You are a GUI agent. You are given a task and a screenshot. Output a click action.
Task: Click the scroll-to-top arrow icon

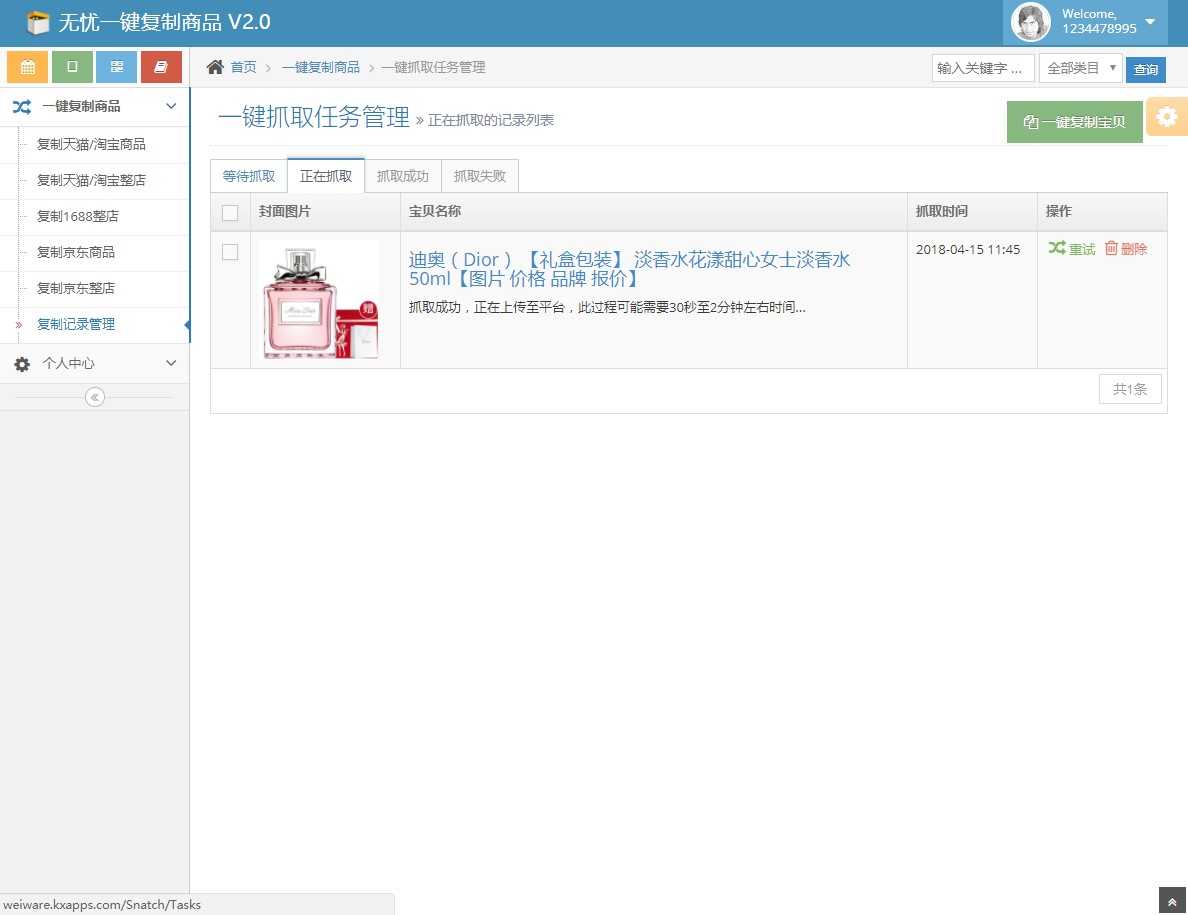(1172, 901)
